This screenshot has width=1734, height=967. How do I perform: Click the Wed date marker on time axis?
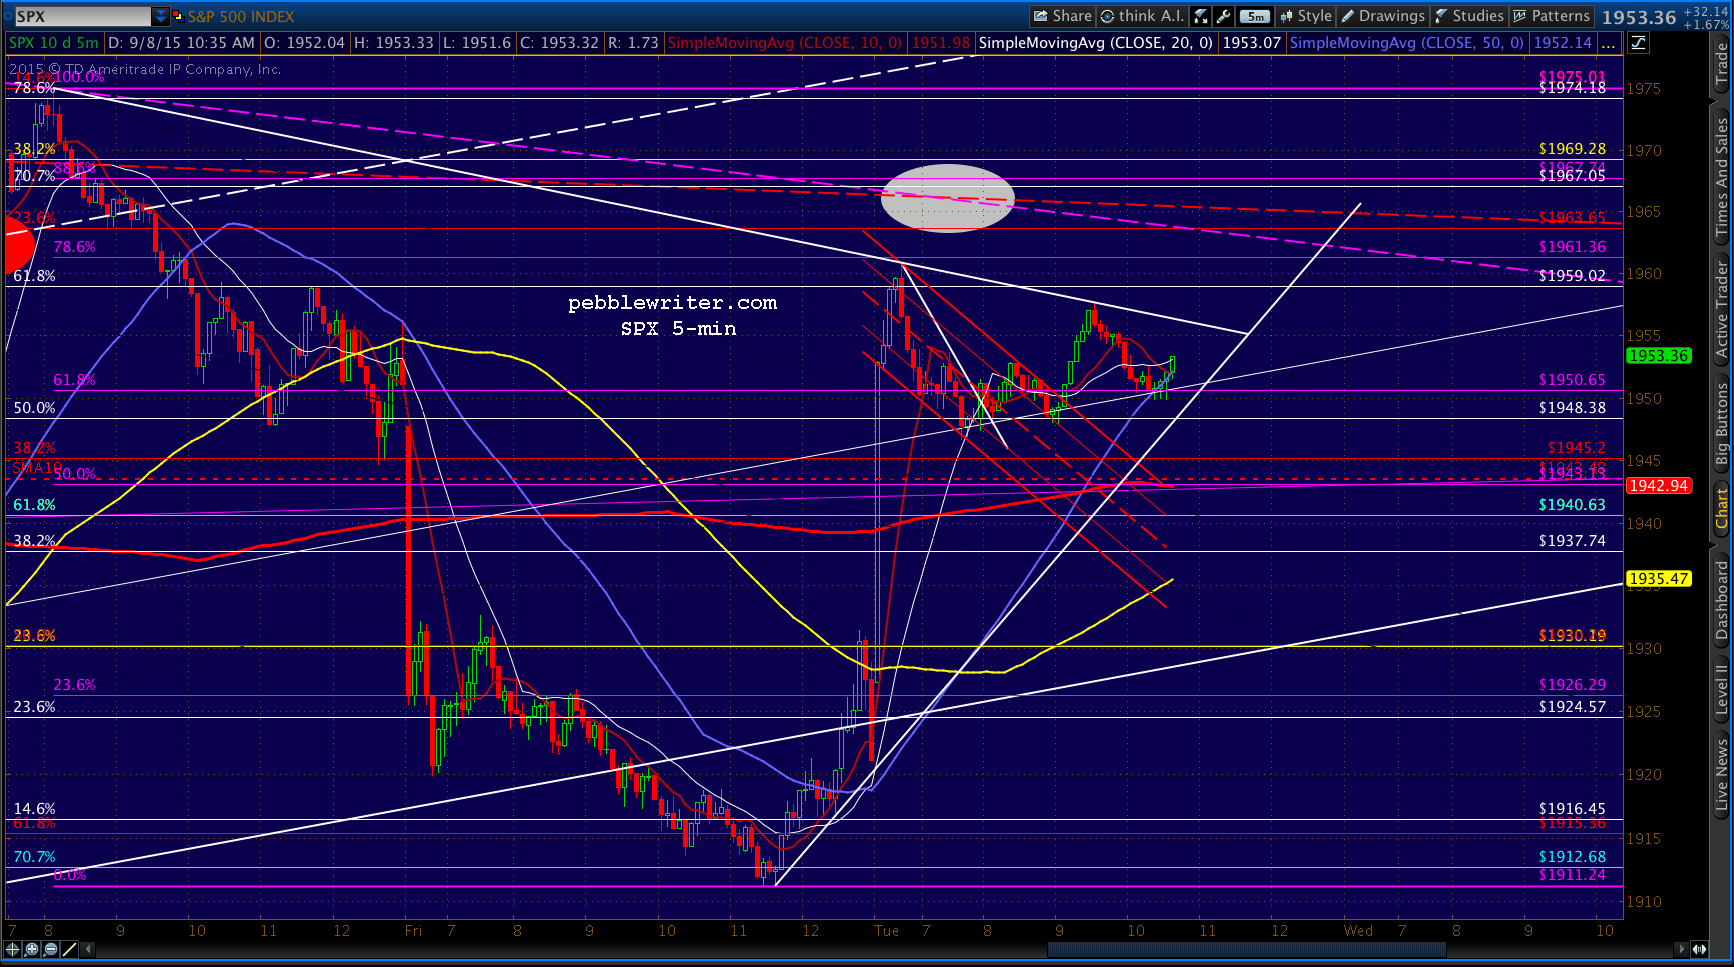[1358, 931]
